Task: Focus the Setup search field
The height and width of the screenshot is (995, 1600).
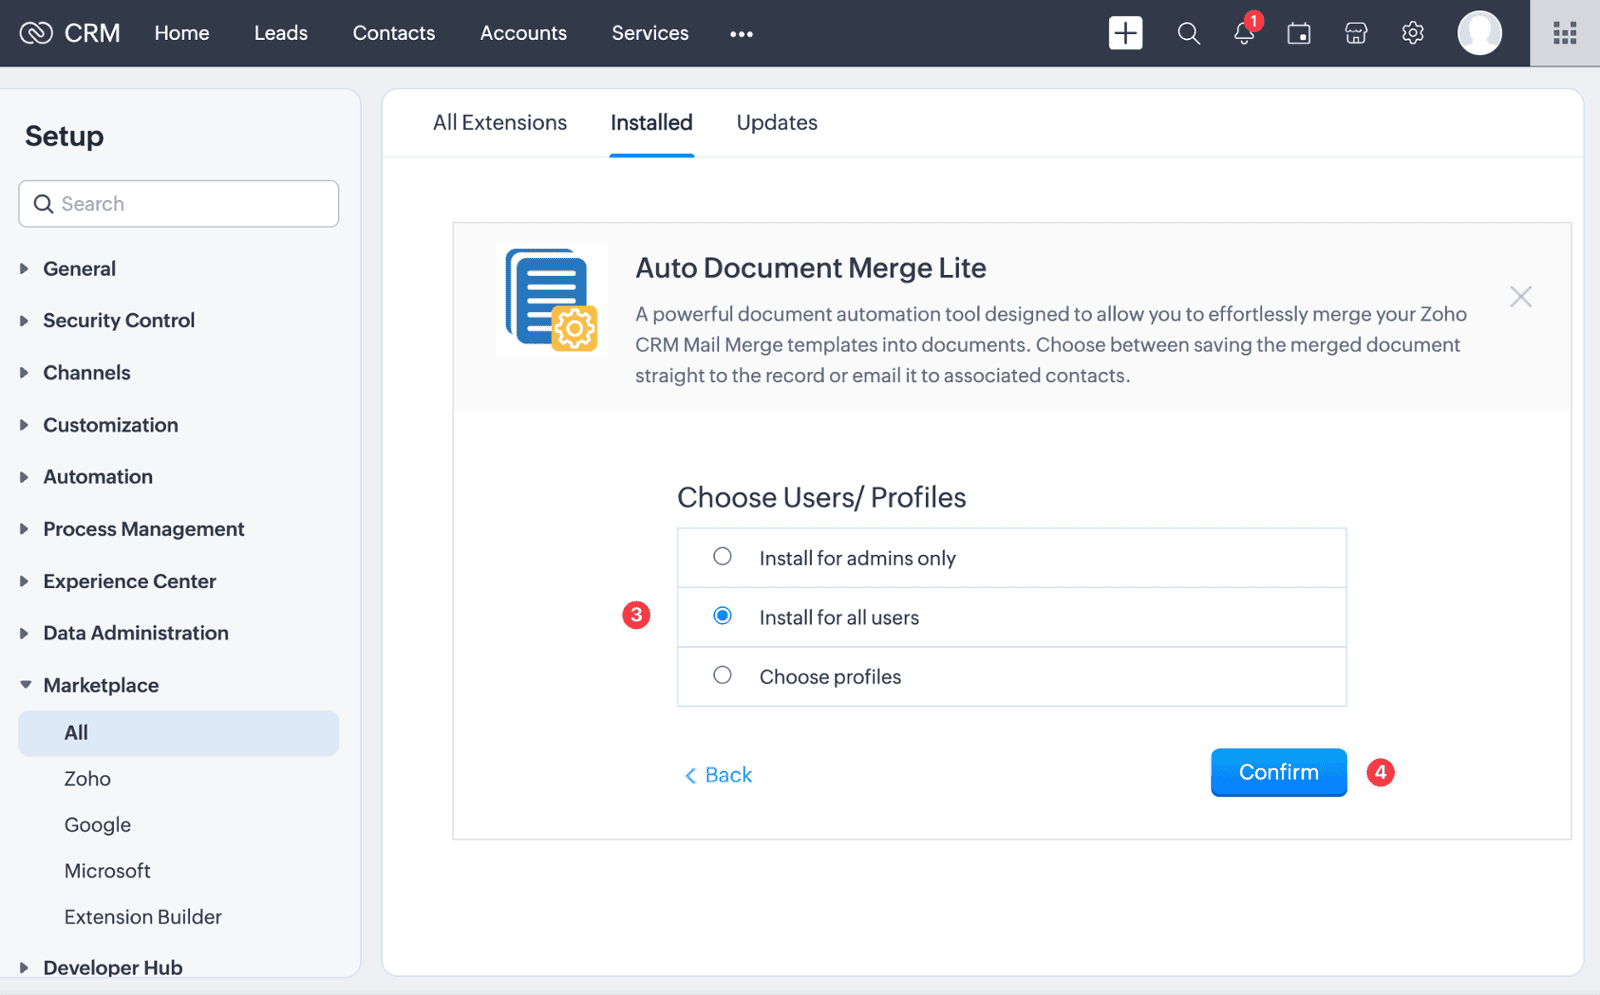Action: click(x=178, y=204)
